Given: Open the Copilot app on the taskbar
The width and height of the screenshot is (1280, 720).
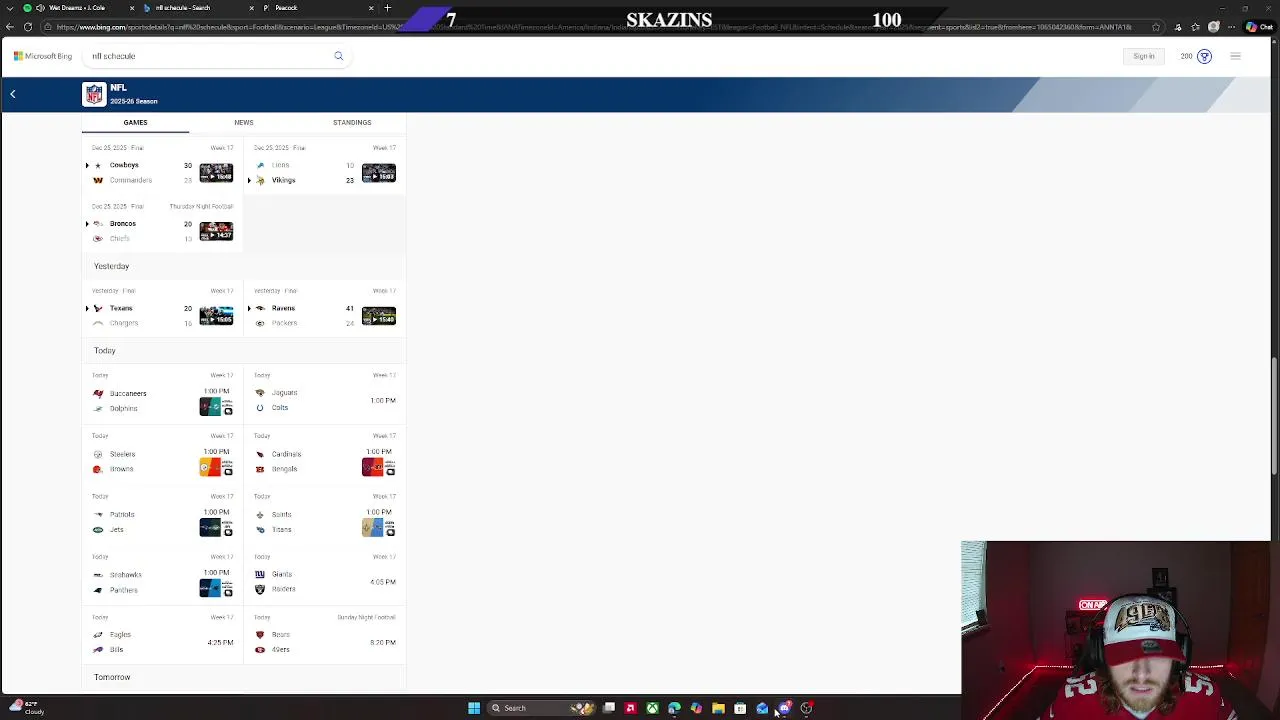Looking at the screenshot, I should click(696, 708).
